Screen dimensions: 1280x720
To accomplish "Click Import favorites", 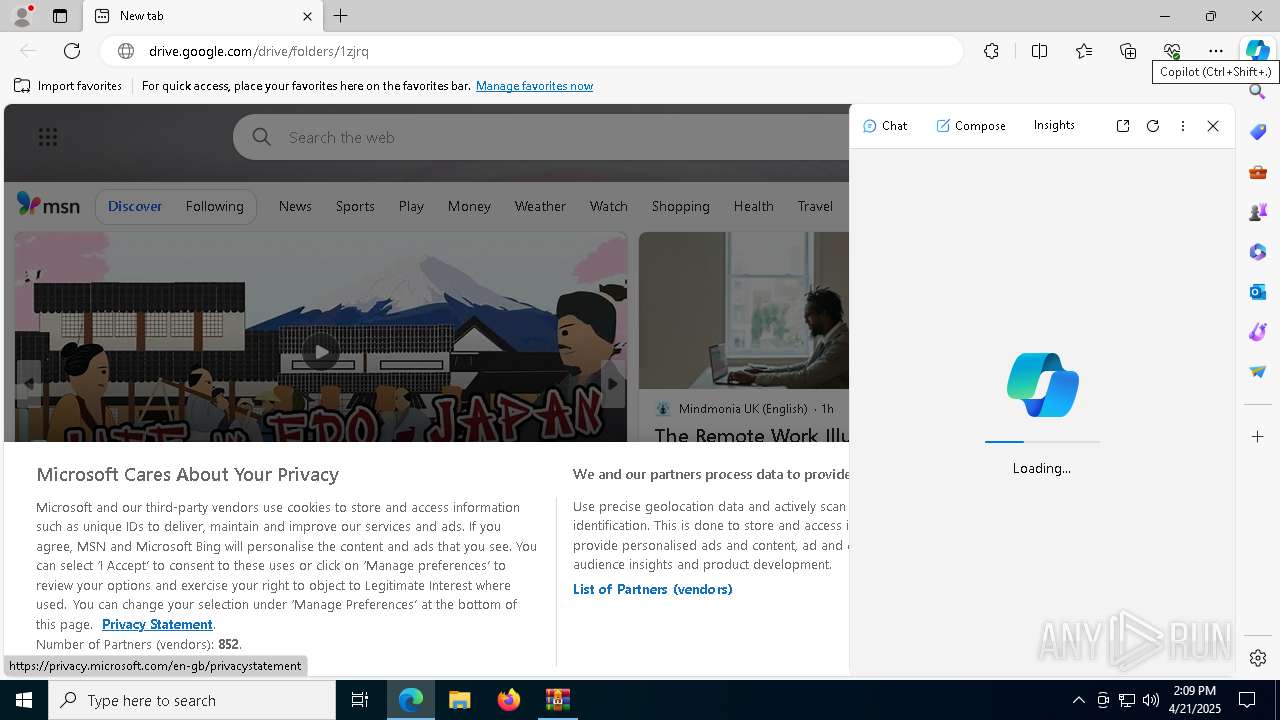I will tap(68, 86).
